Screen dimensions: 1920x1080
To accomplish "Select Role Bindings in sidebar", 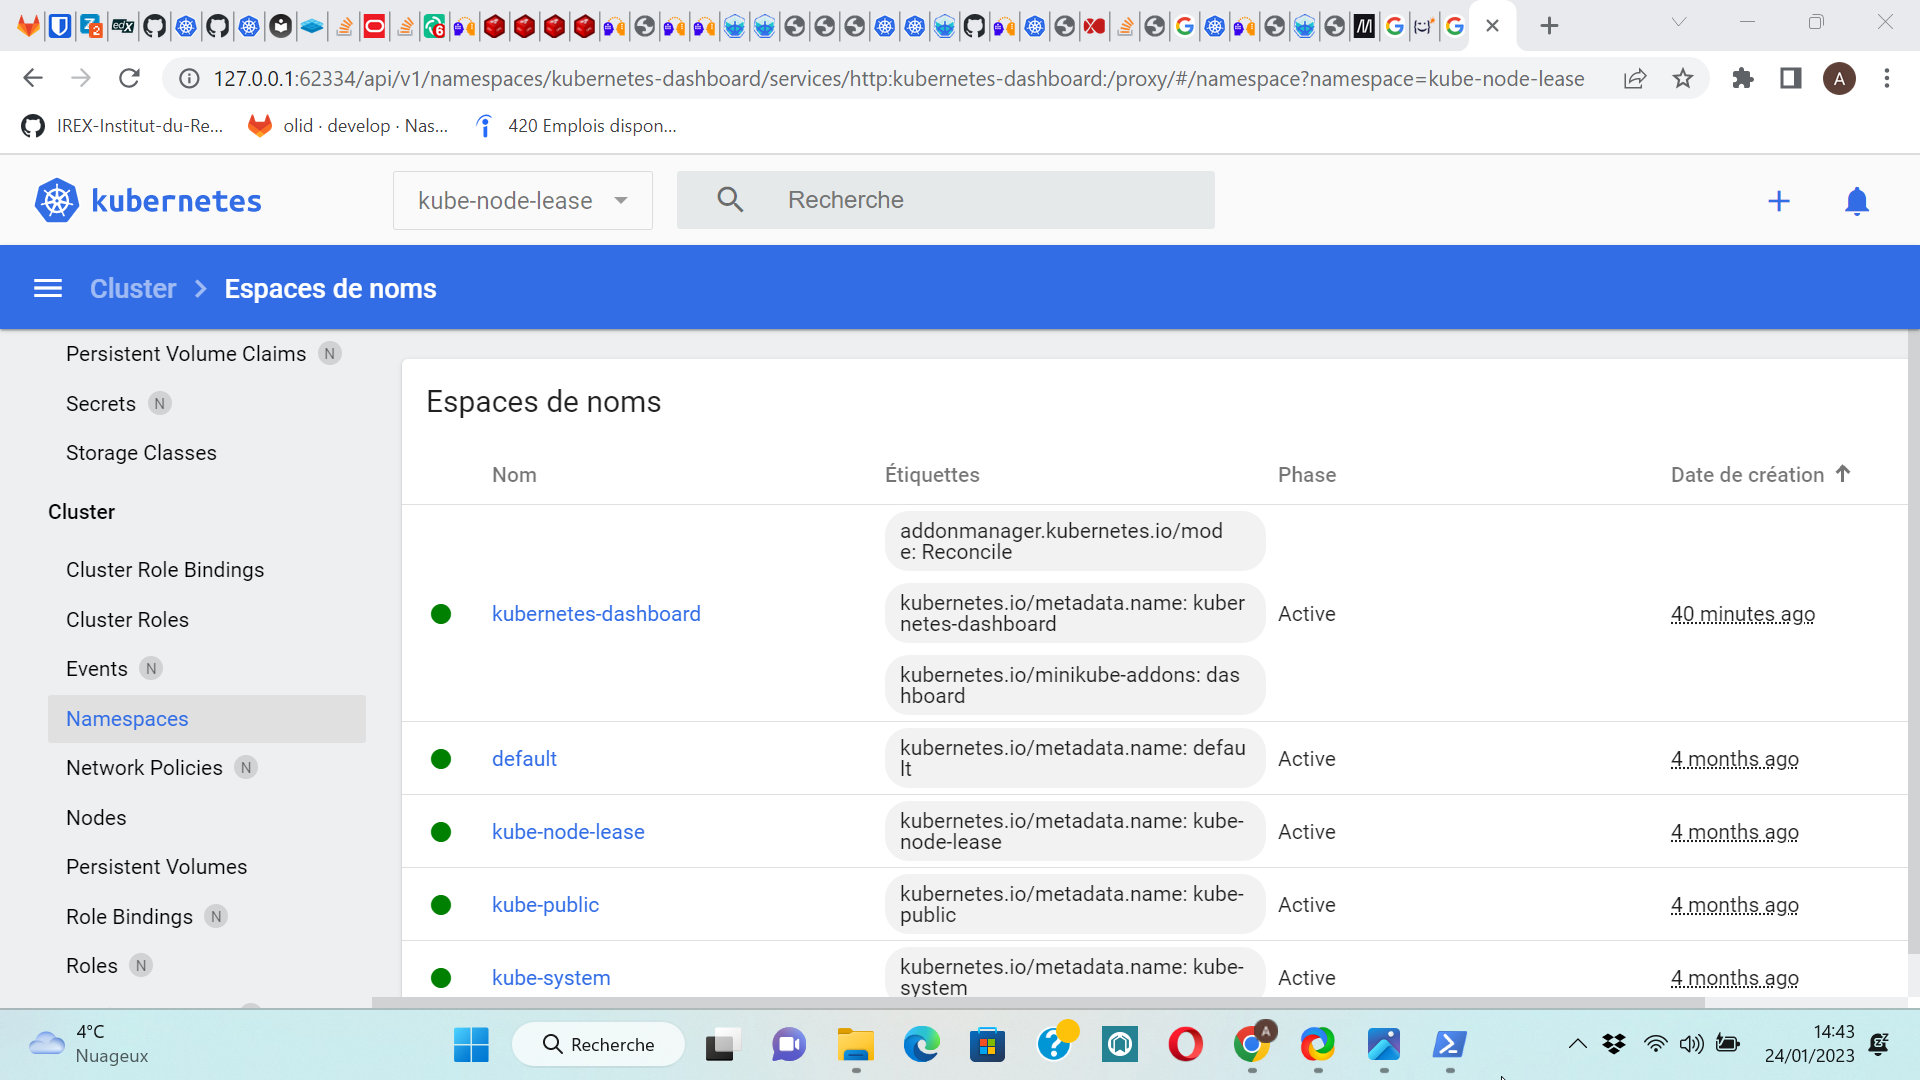I will (129, 917).
